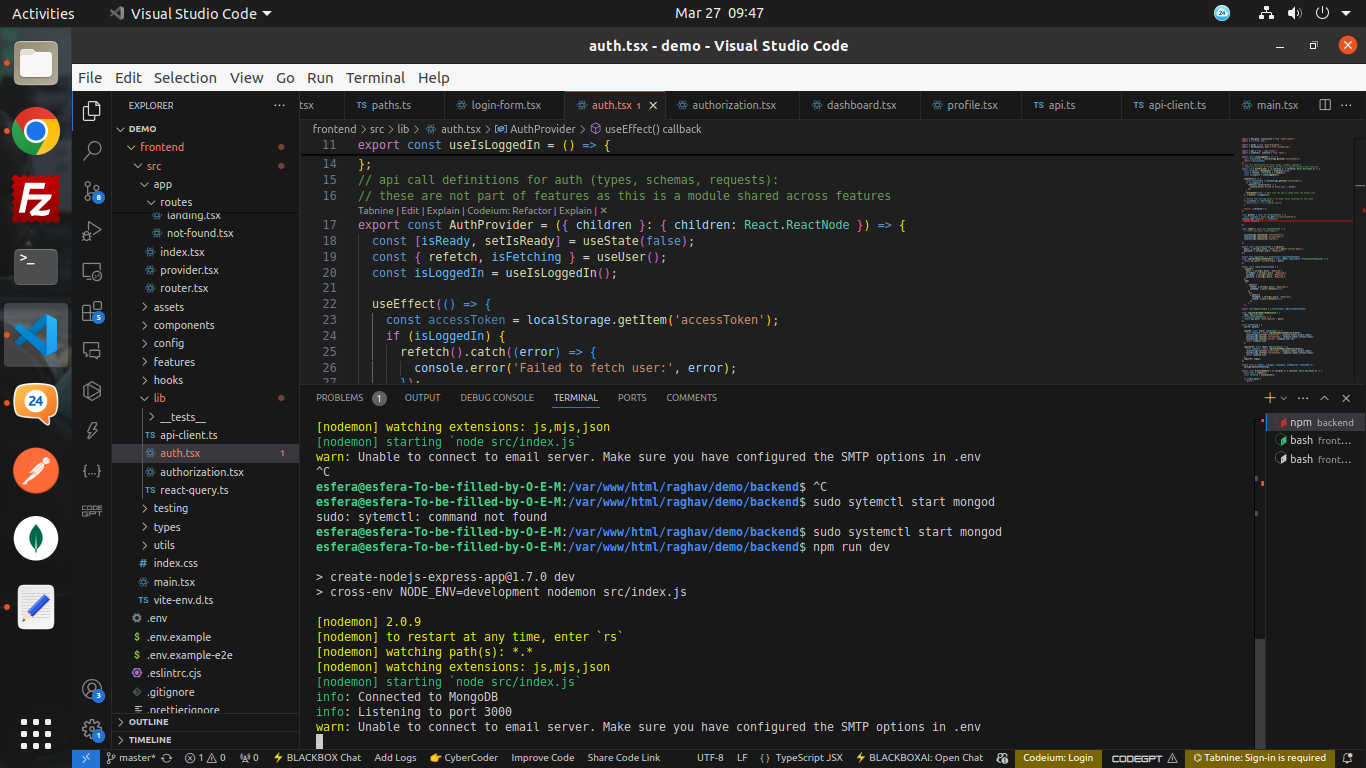Click the notifications bell in status bar
The width and height of the screenshot is (1366, 768).
coord(1347,758)
